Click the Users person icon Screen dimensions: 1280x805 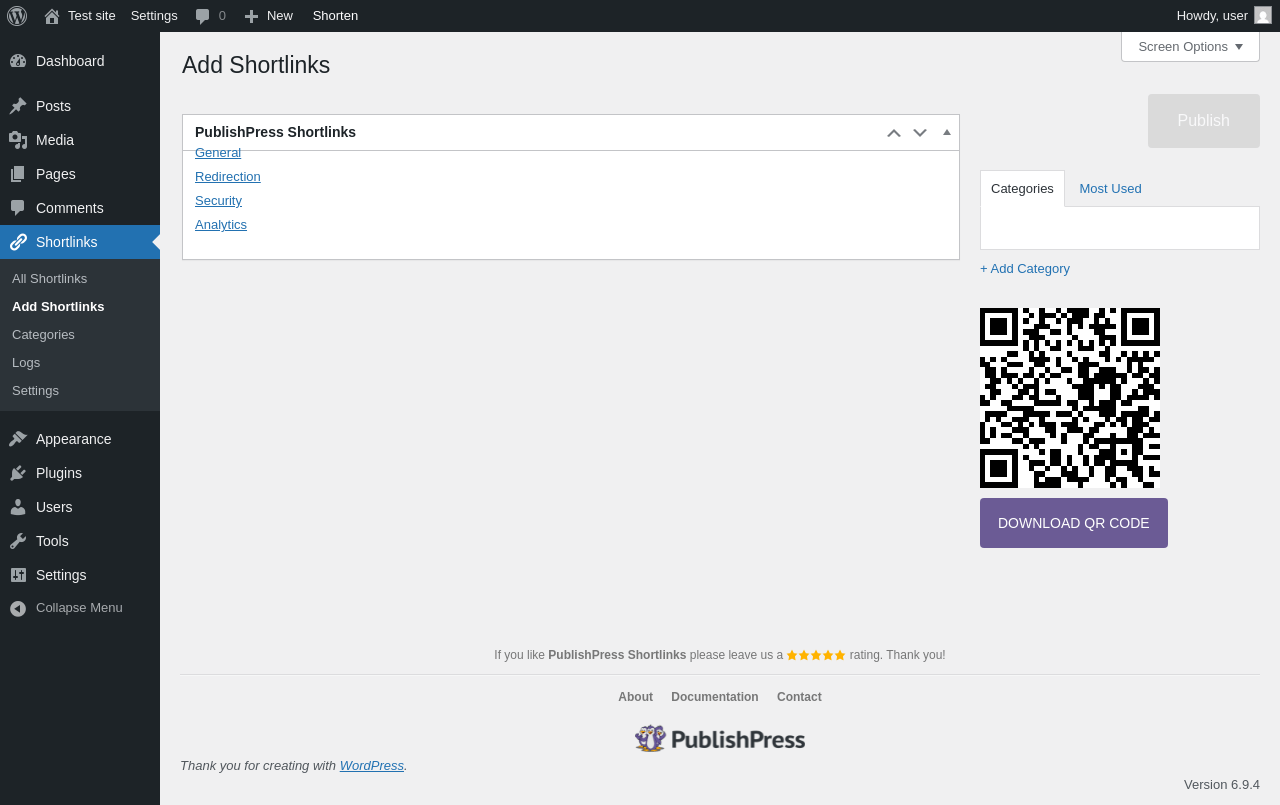[18, 507]
